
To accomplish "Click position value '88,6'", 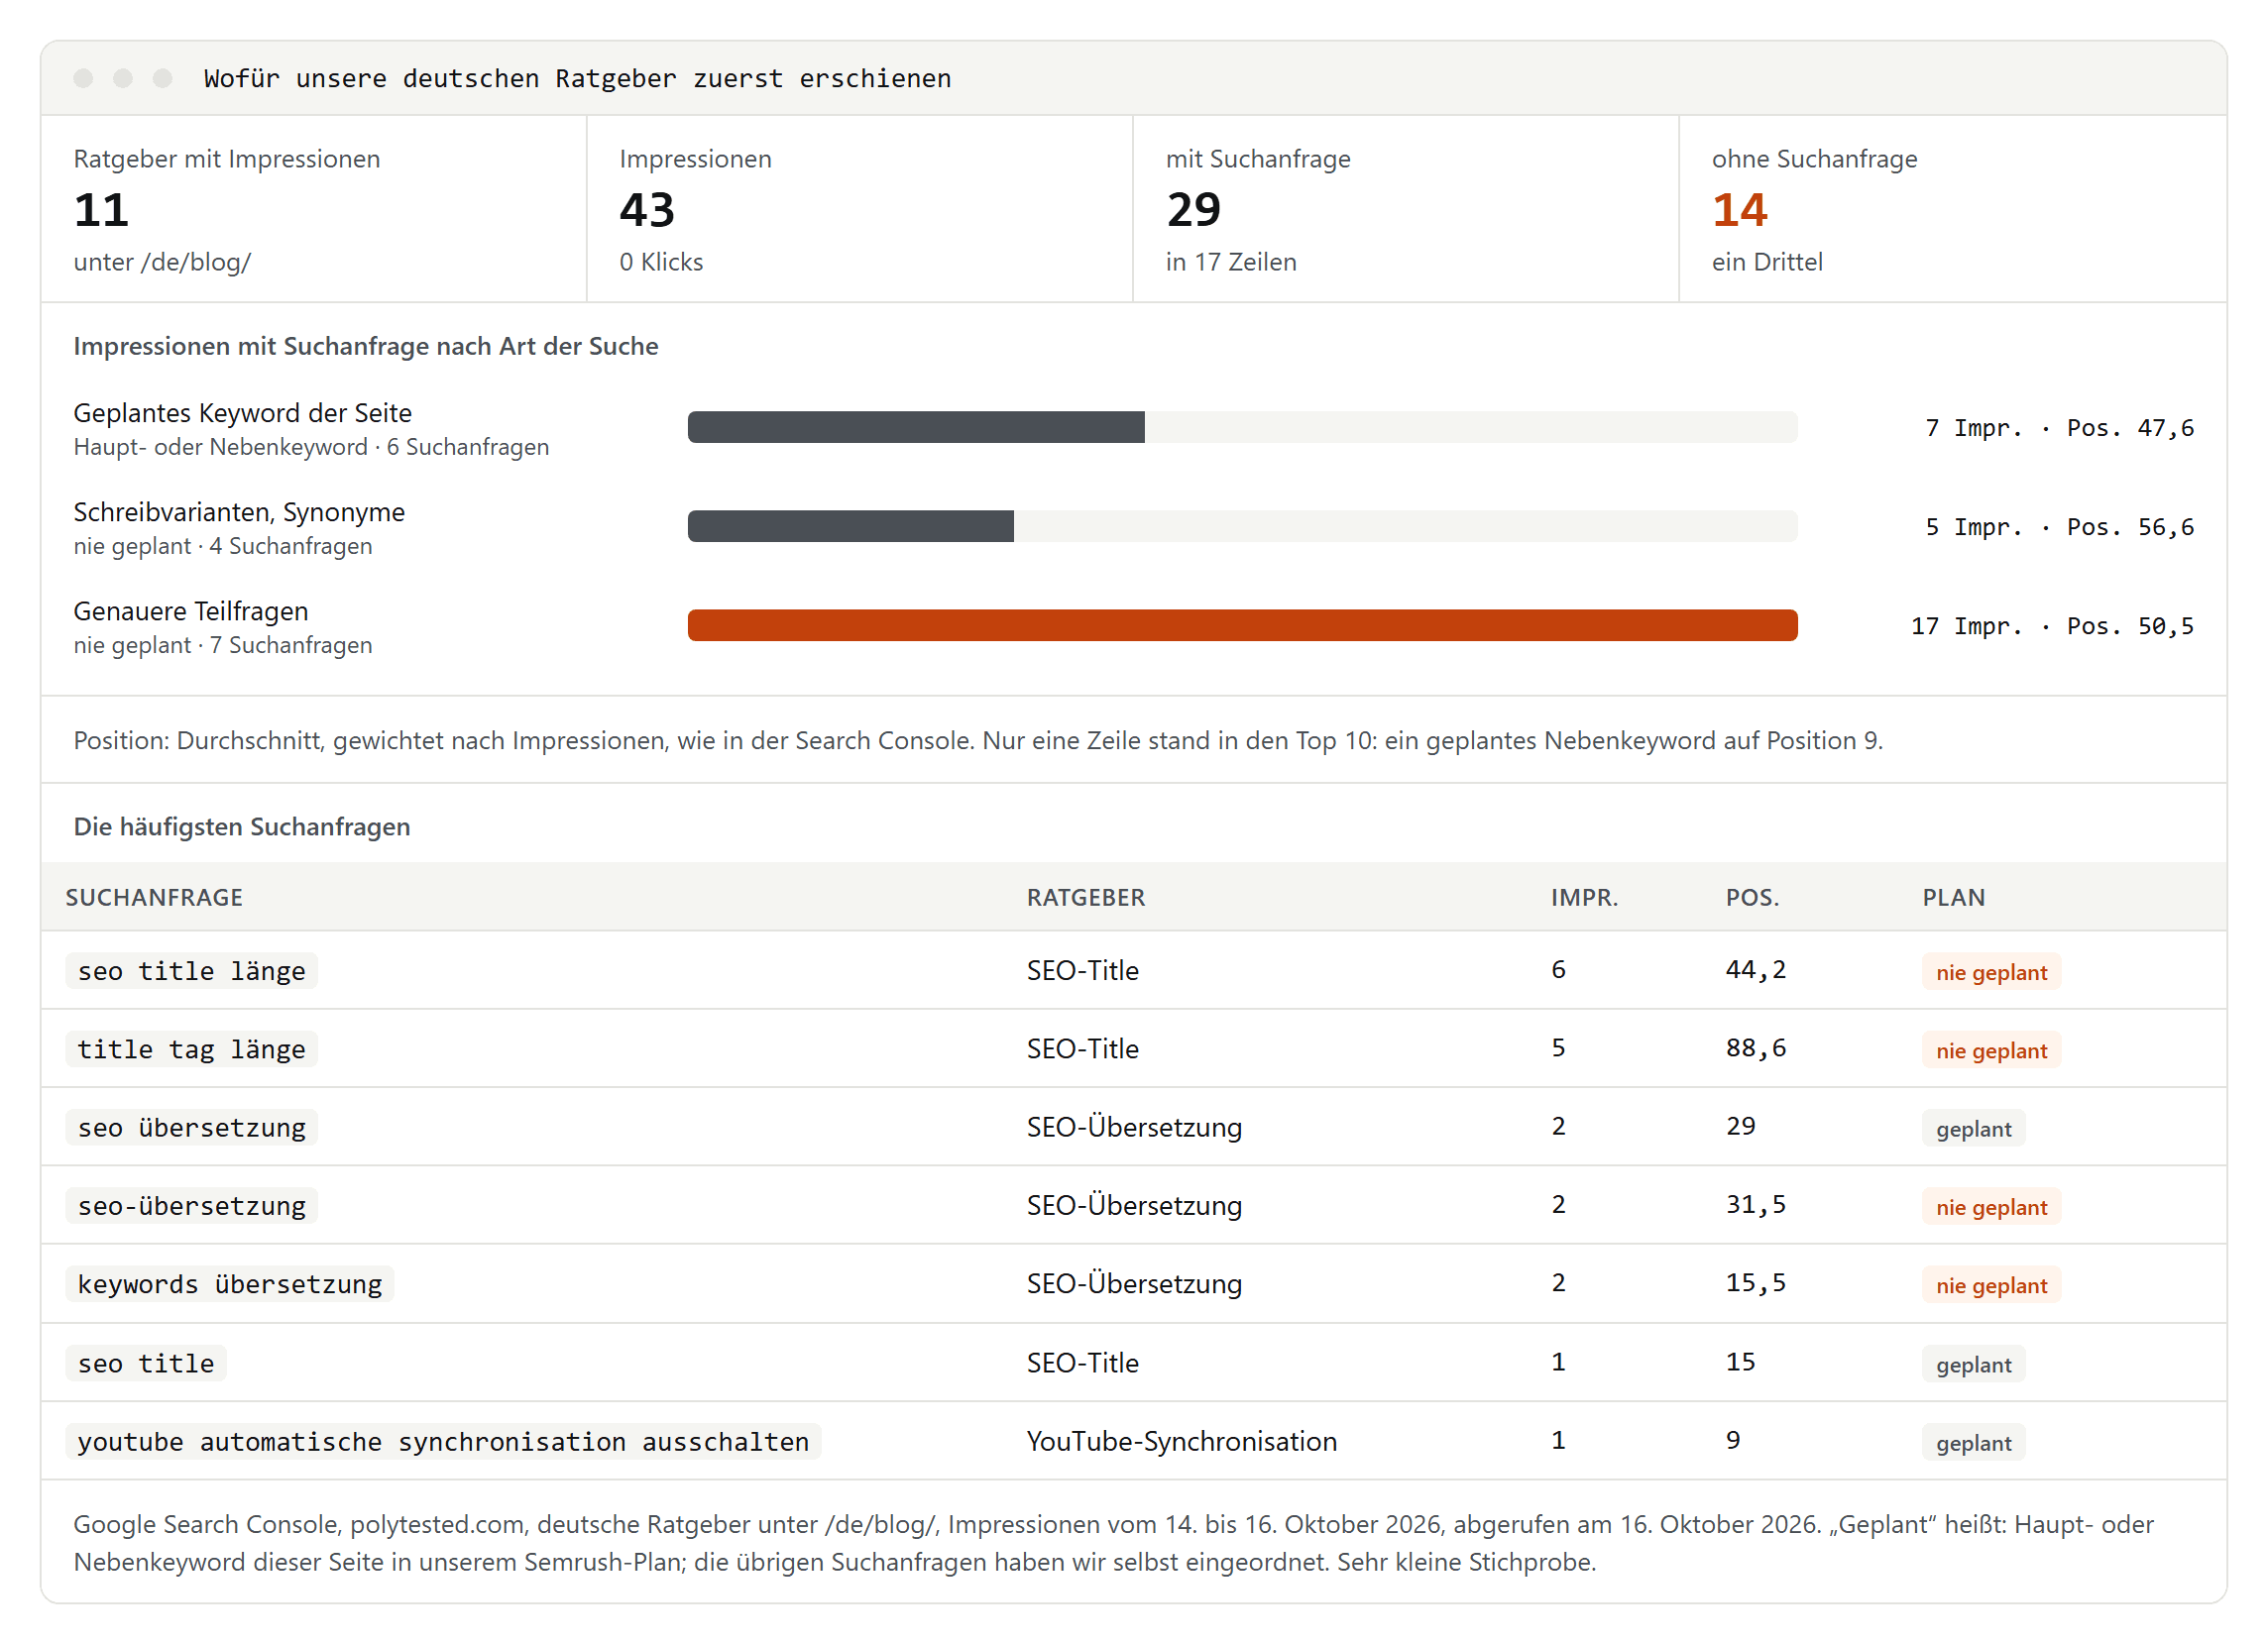I will [1755, 1048].
